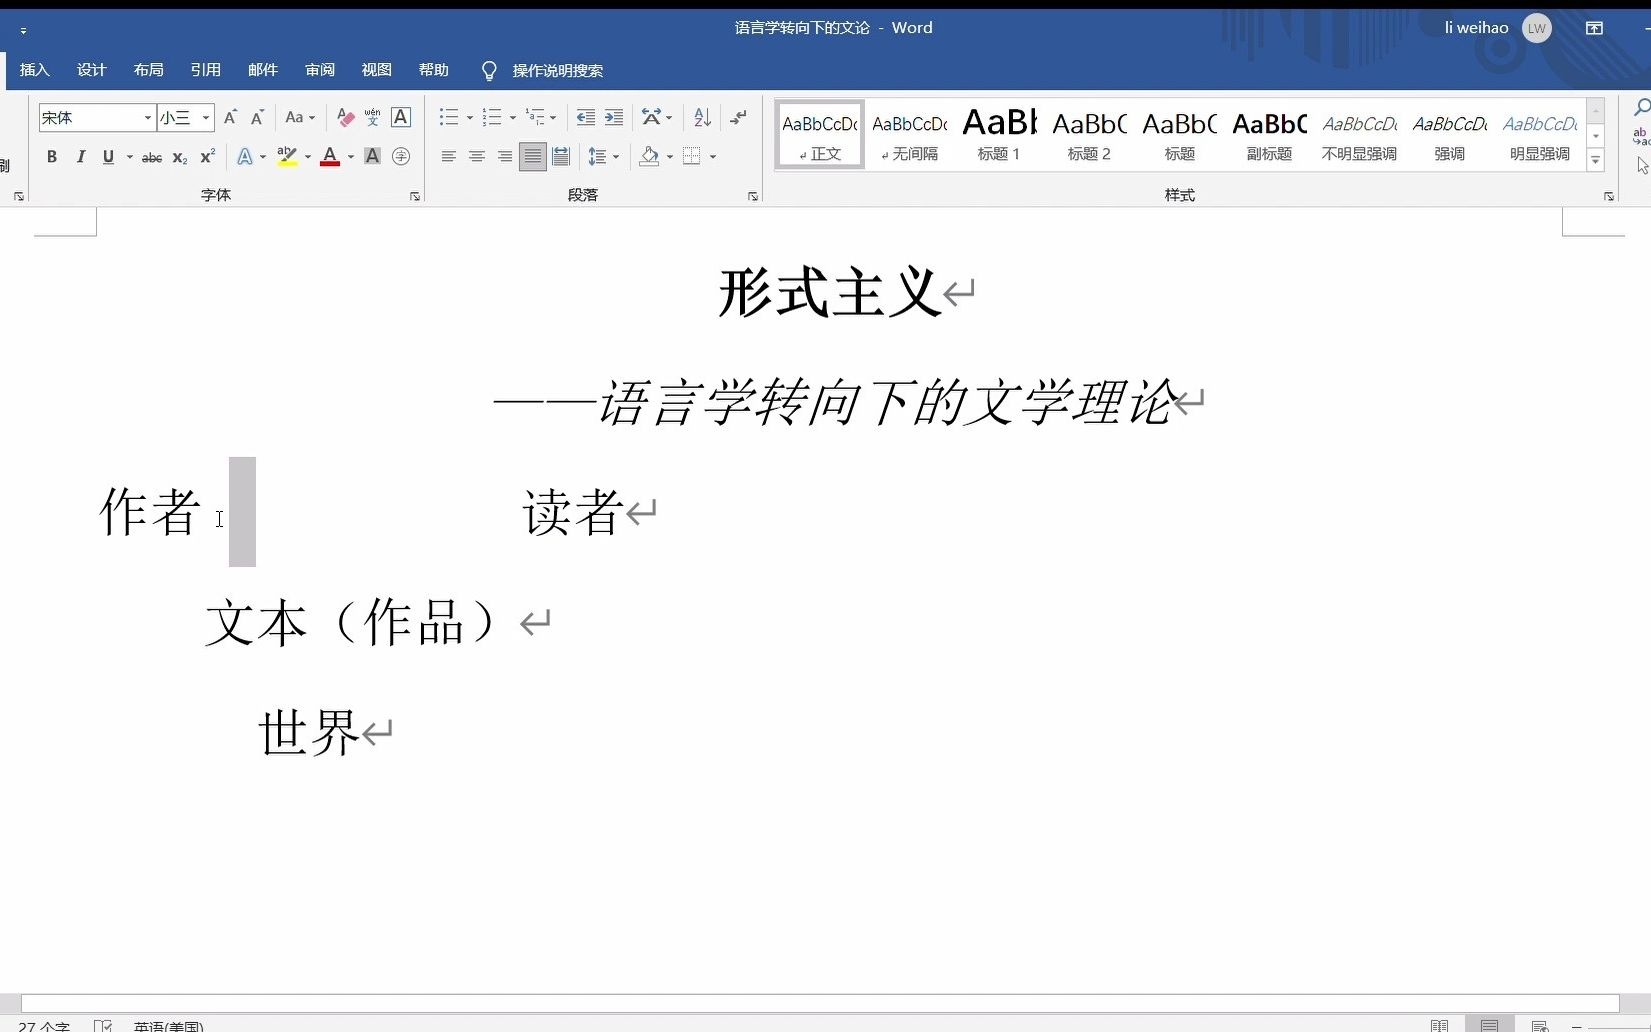Decrease font size with shrink font icon
Image resolution: width=1651 pixels, height=1032 pixels.
pyautogui.click(x=257, y=117)
